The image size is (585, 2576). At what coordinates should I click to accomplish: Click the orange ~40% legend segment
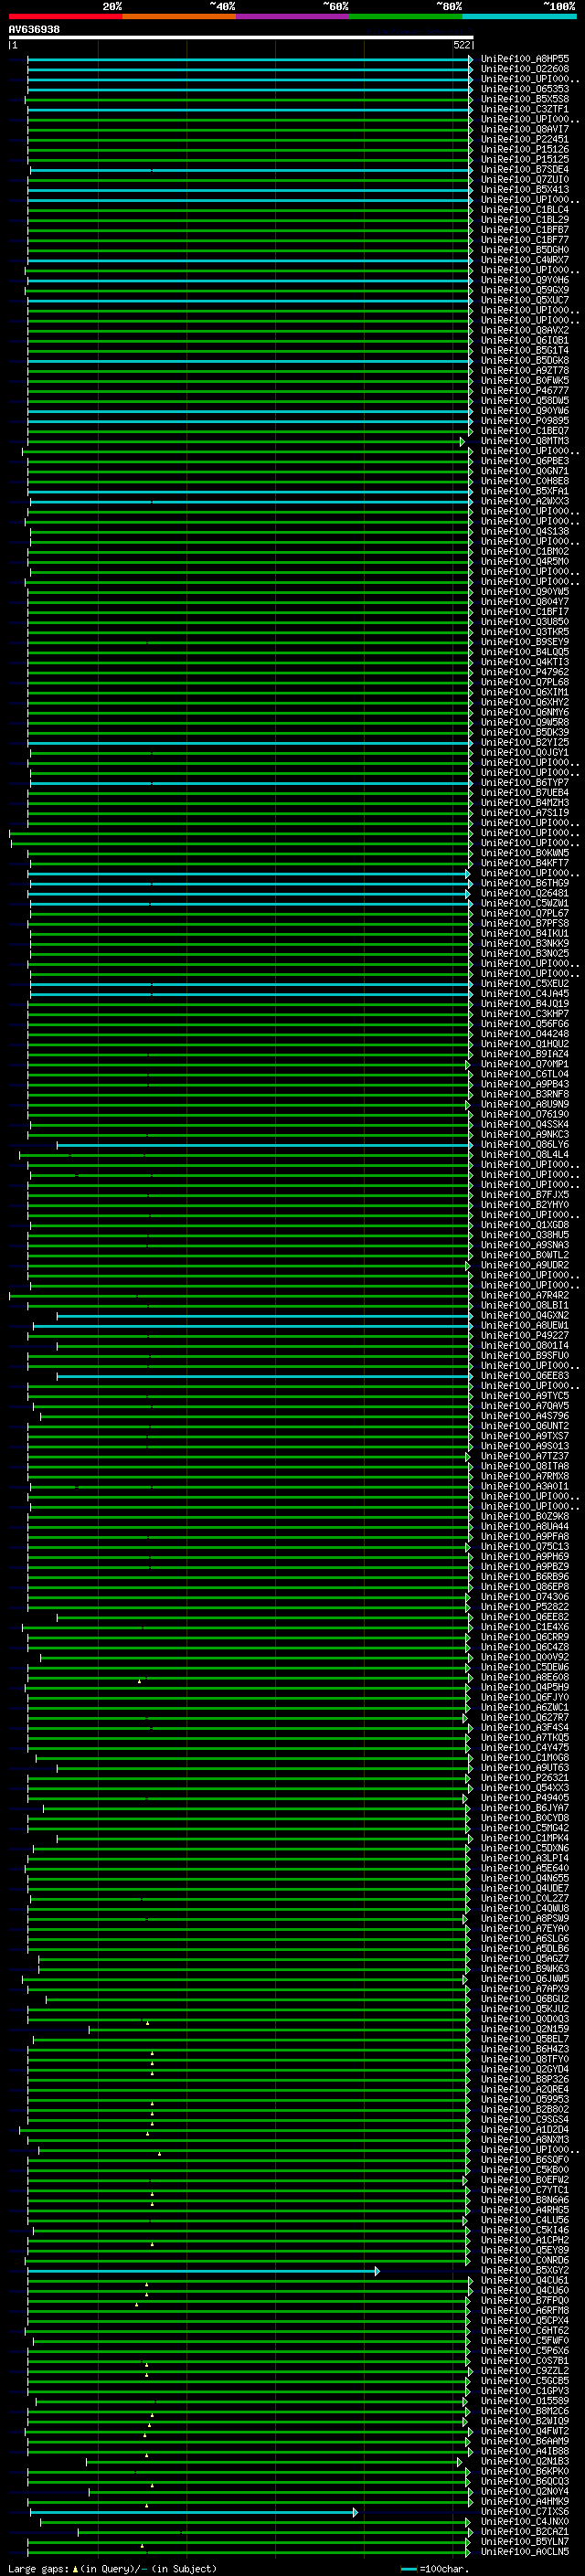coord(178,16)
